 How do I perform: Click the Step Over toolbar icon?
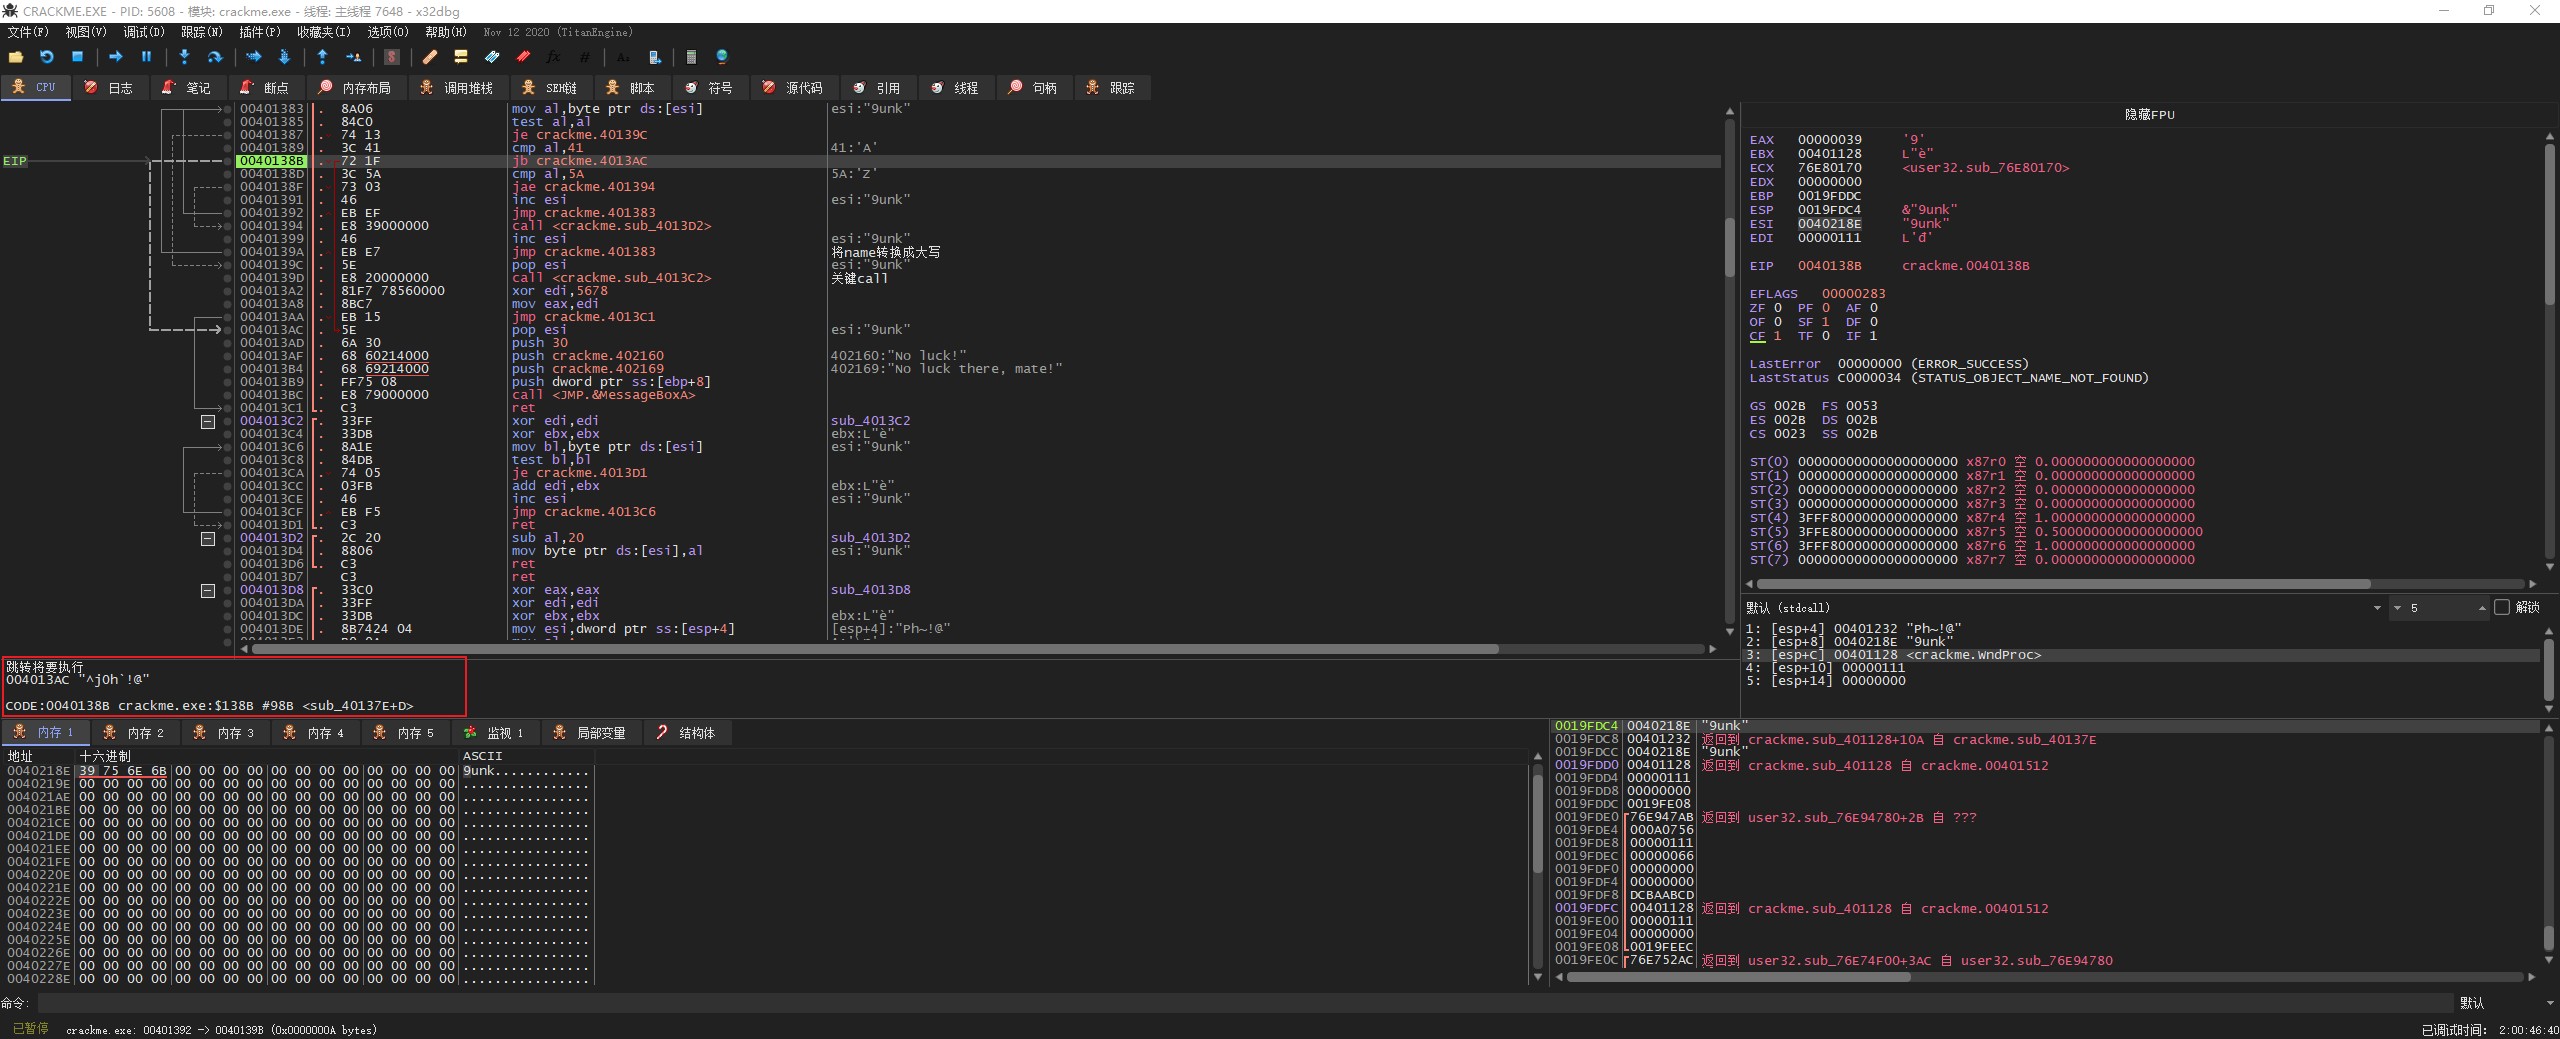[214, 57]
